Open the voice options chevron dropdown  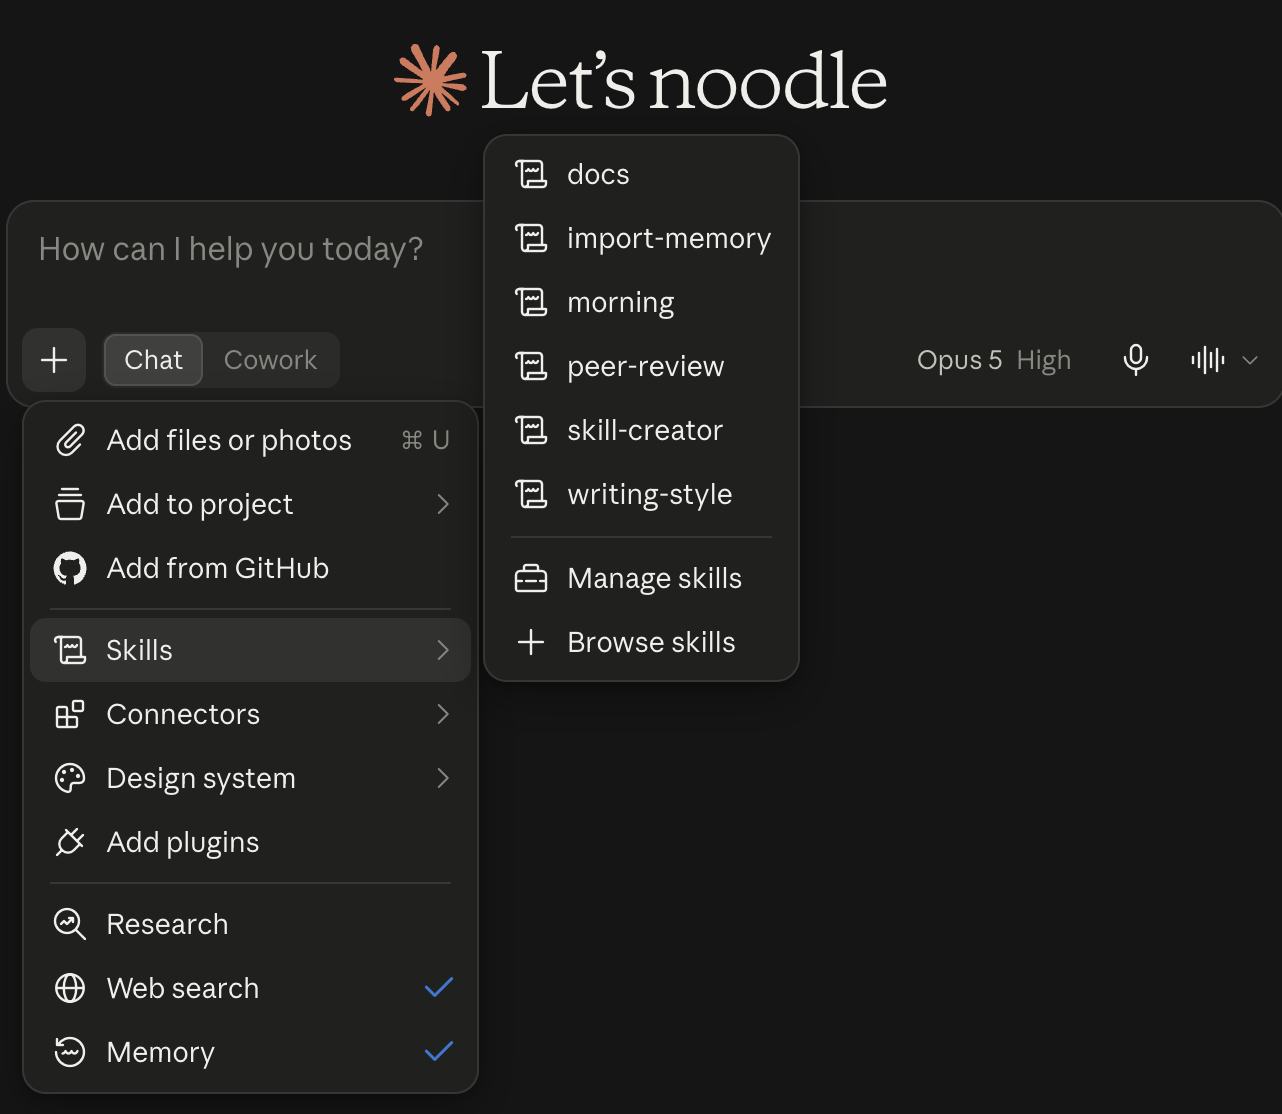(1250, 360)
